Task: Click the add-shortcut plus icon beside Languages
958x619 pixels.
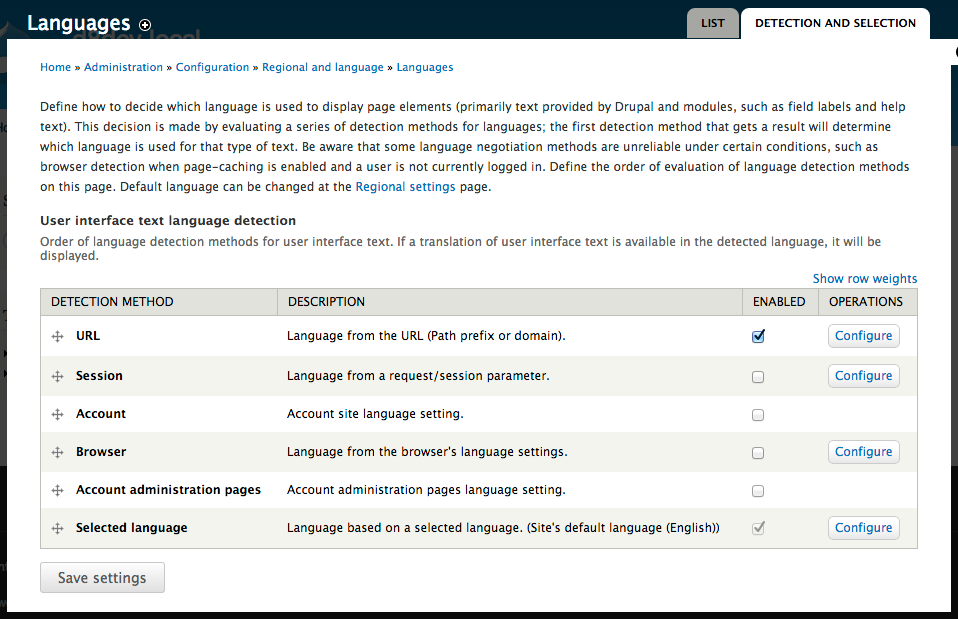Action: pos(145,25)
